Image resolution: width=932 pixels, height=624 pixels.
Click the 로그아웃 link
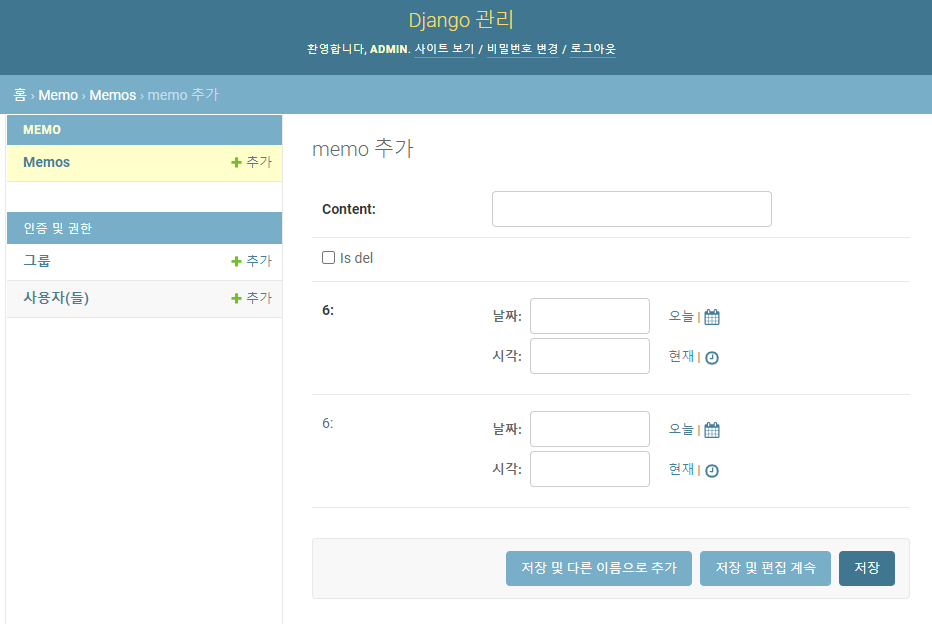[593, 49]
